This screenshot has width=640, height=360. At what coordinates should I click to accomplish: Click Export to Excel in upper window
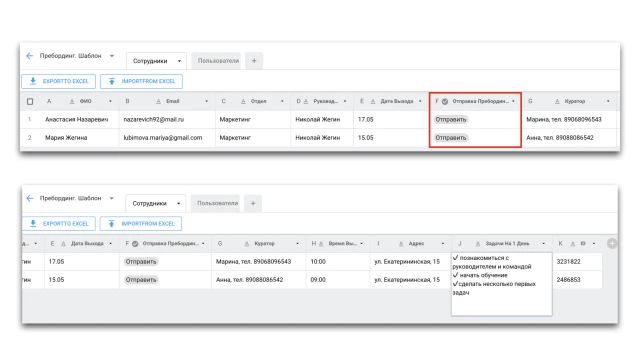(x=58, y=81)
